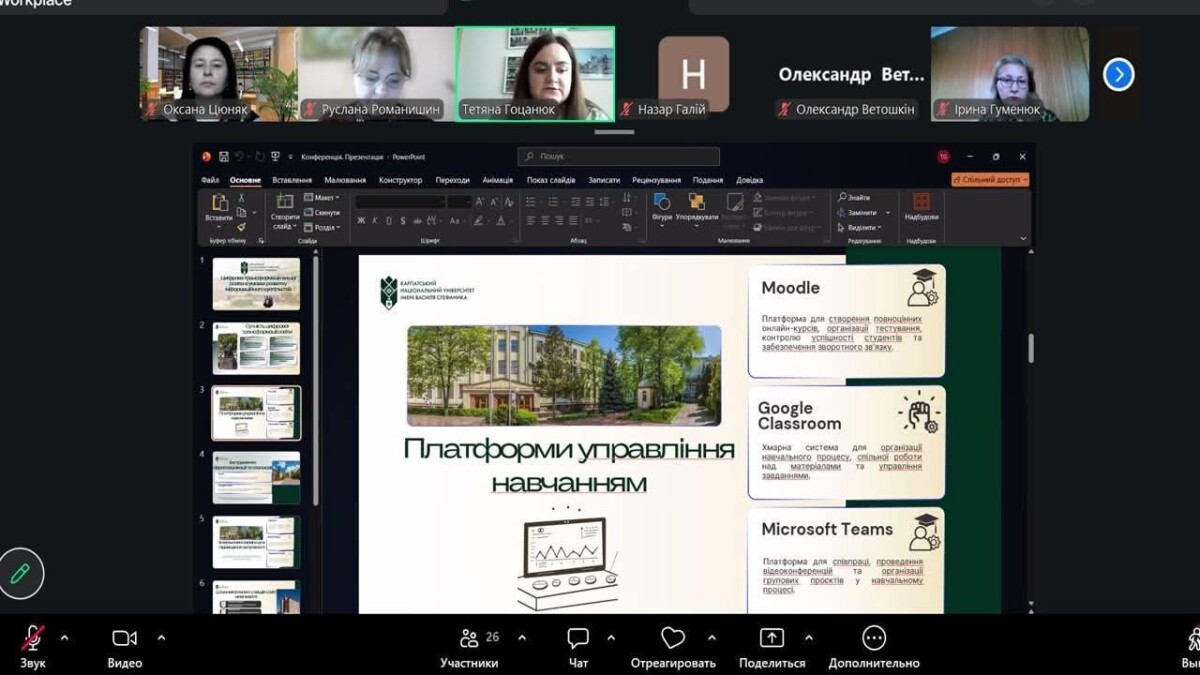Click the React heart icon

[x=673, y=638]
